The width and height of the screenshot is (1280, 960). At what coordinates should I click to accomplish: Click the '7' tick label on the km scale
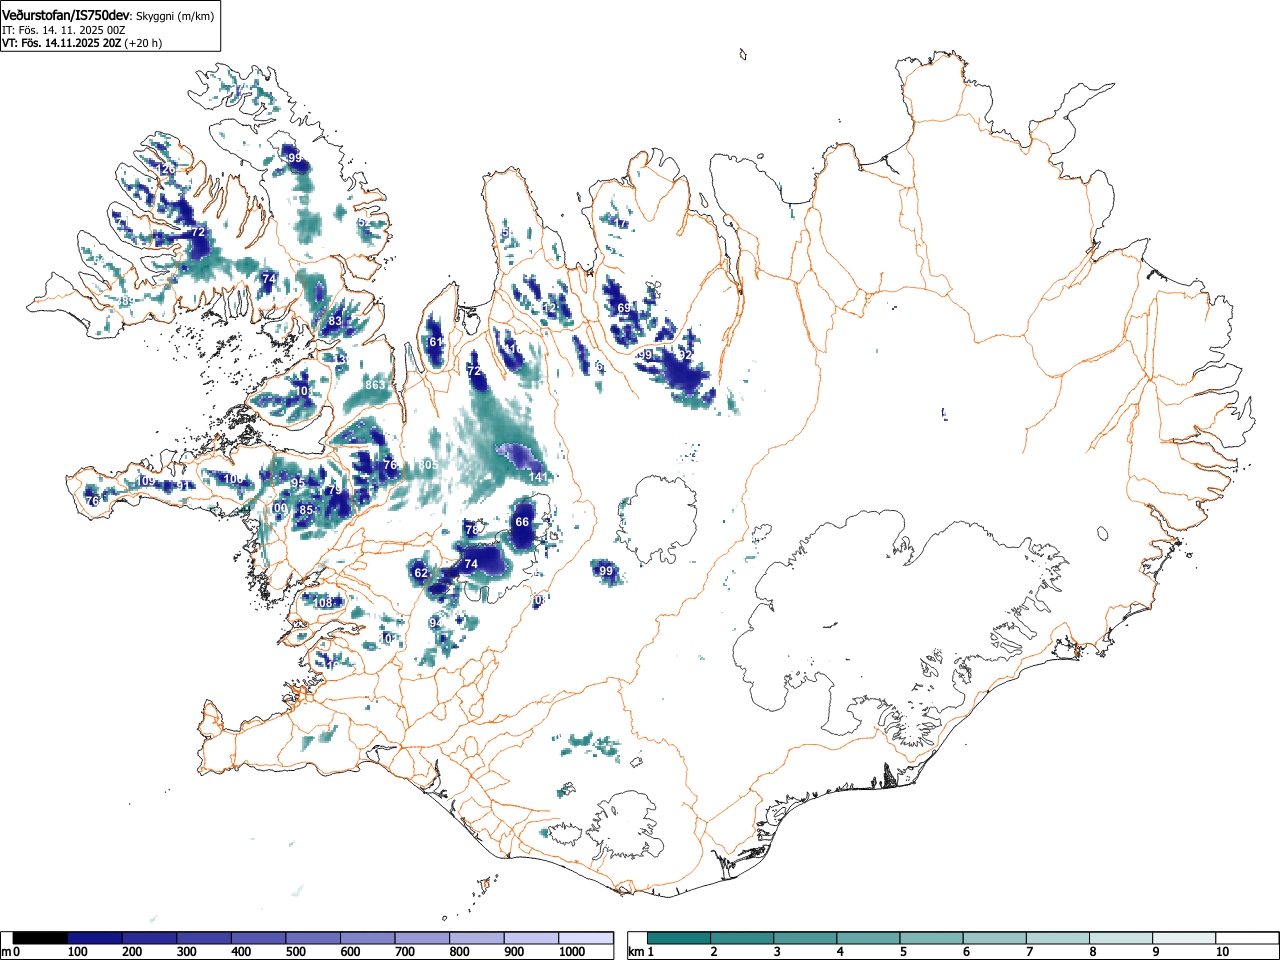(x=1029, y=952)
